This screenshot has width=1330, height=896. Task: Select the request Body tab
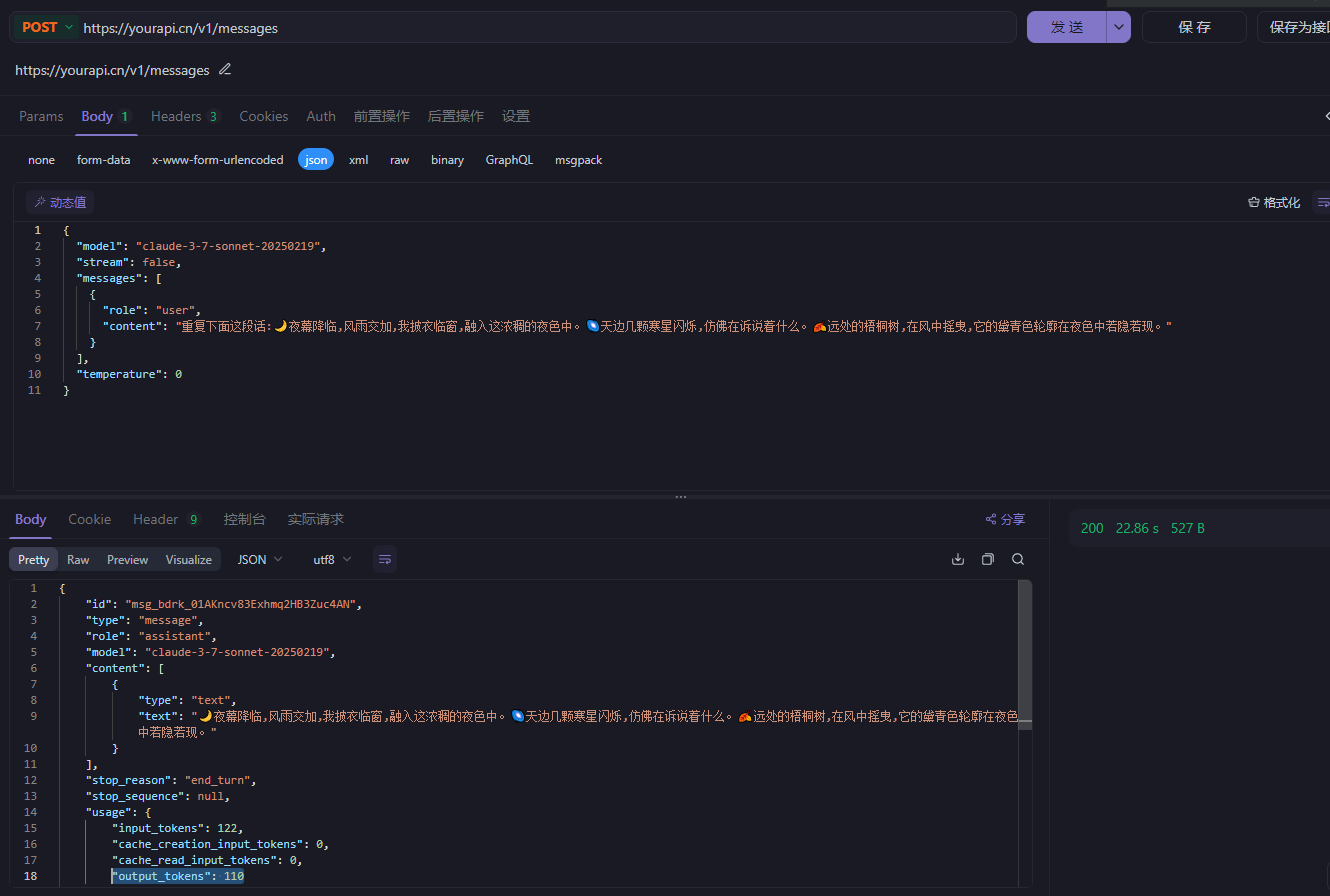(106, 116)
